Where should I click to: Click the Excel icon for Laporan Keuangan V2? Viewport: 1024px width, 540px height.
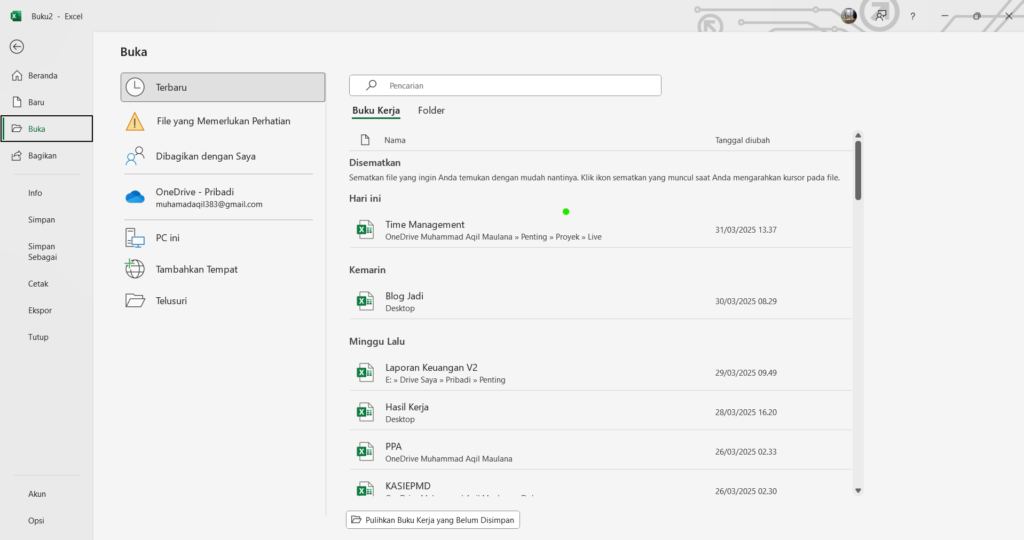pyautogui.click(x=365, y=373)
